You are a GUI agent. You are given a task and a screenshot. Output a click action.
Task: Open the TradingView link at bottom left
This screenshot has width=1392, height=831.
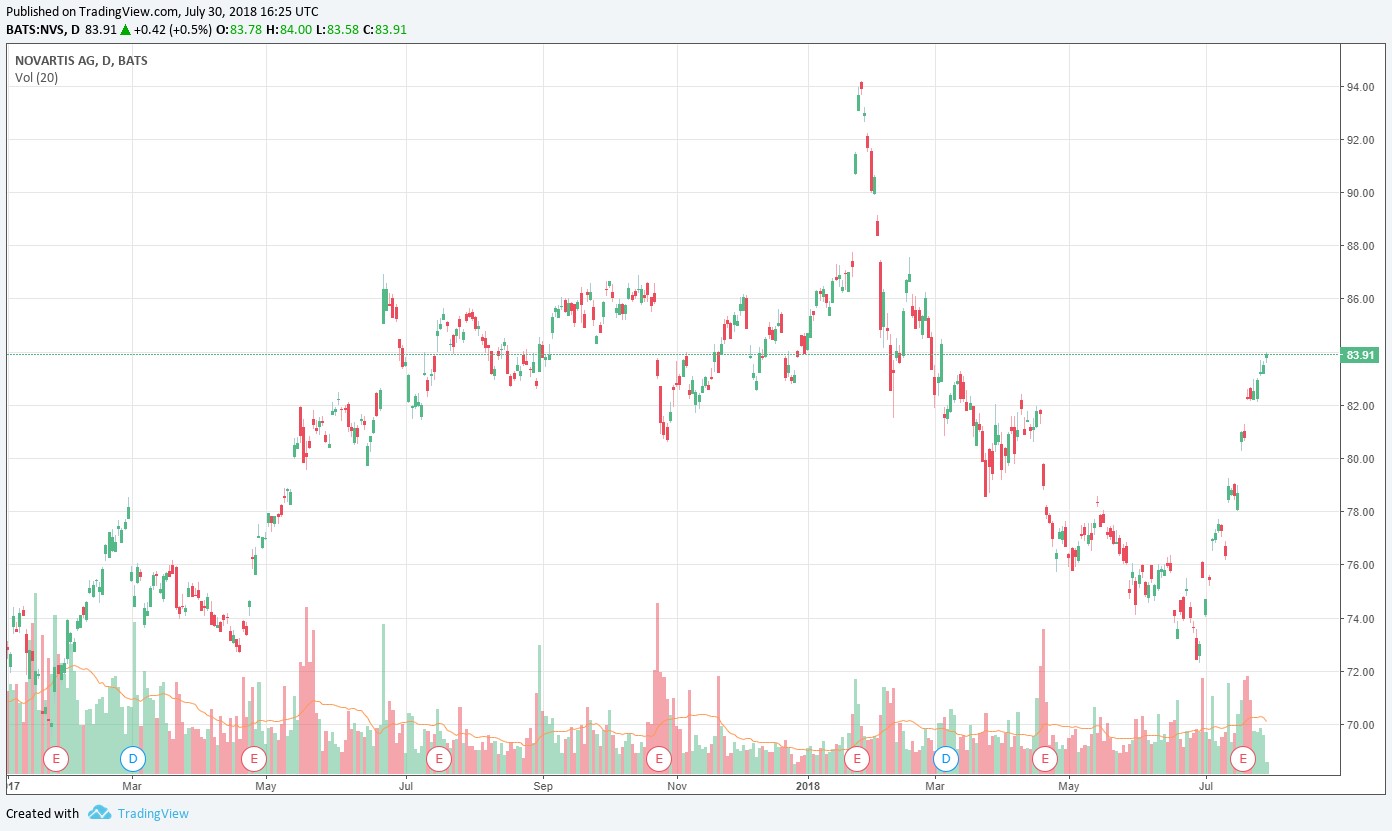tap(152, 813)
